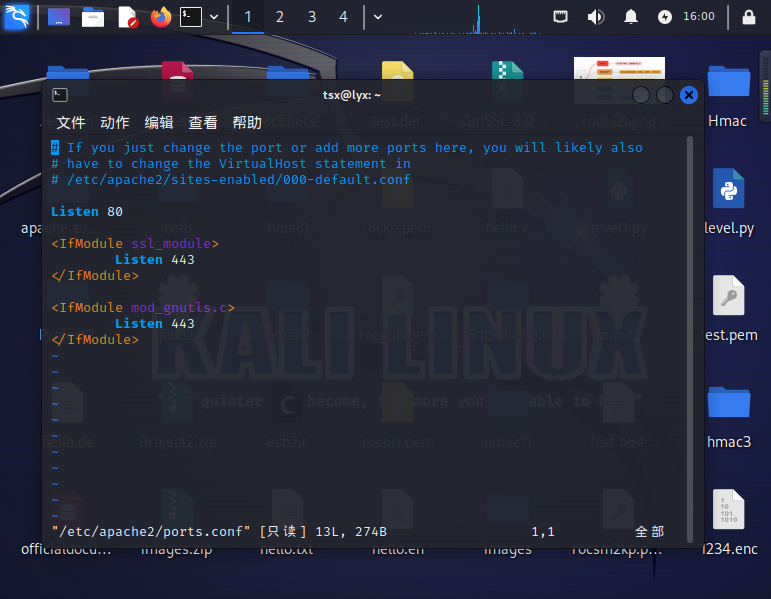Expand the terminal launcher dropdown arrow
The height and width of the screenshot is (599, 771).
pyautogui.click(x=214, y=17)
